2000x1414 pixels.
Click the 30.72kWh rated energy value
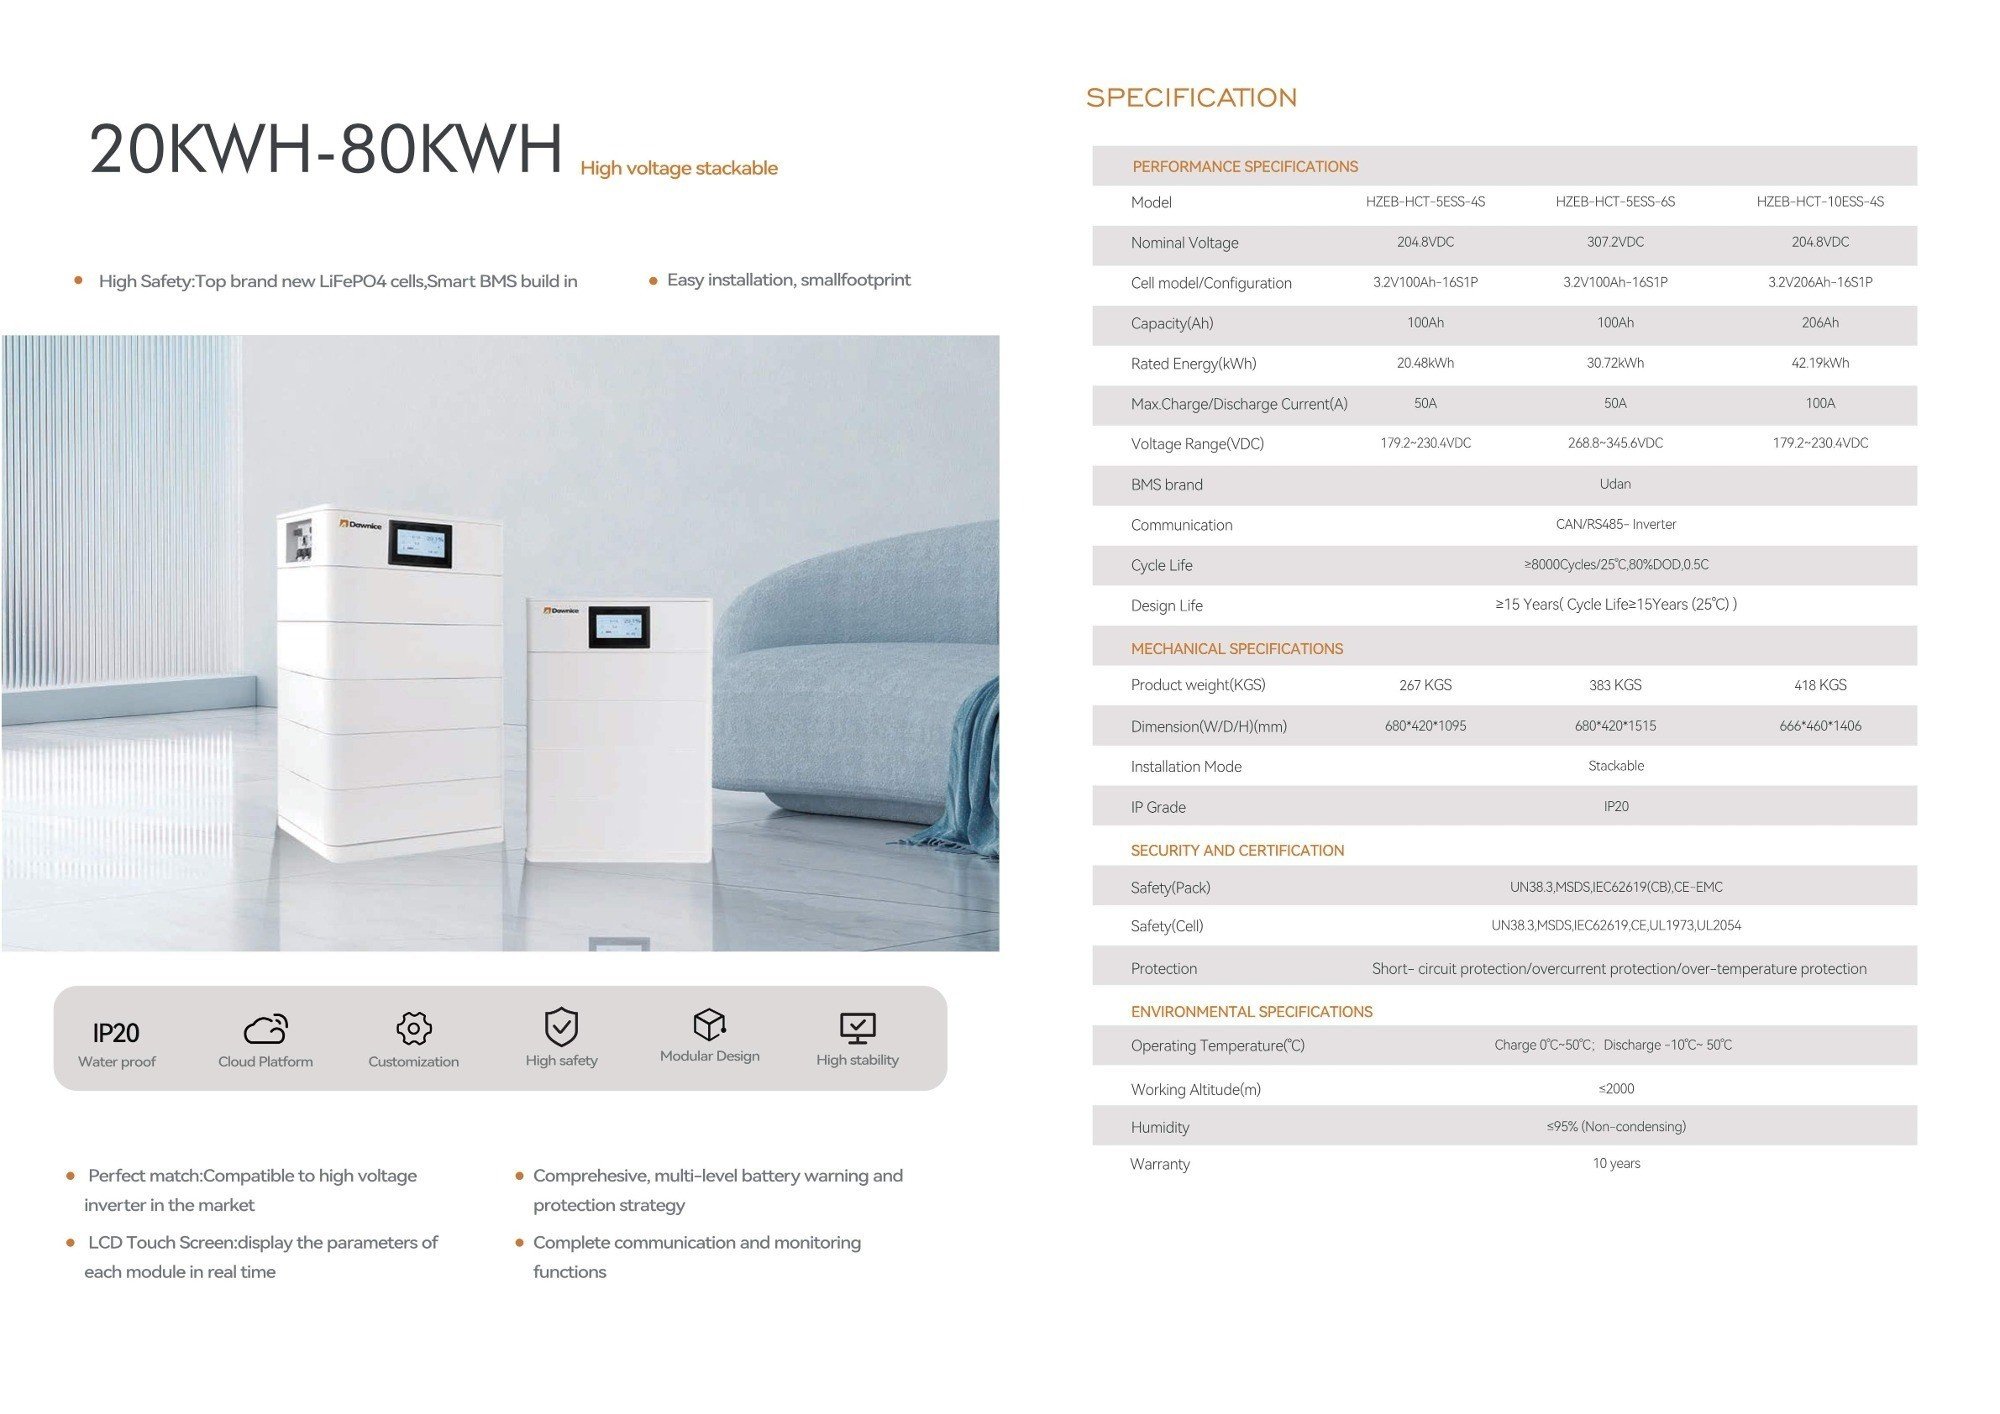1615,363
